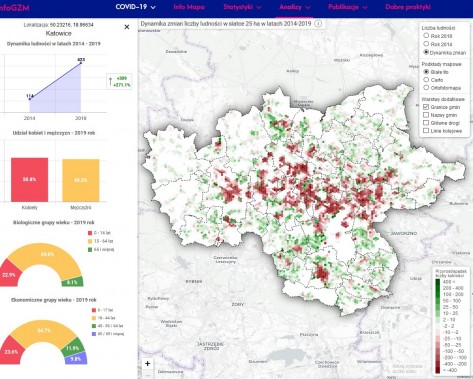Image resolution: width=473 pixels, height=379 pixels.
Task: Click the 11.9% green economic age segment
Action: pos(73,347)
